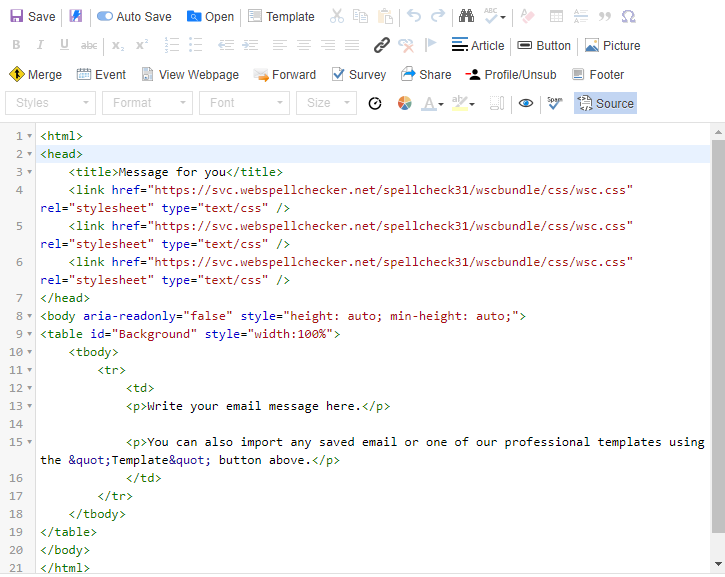Toggle Bold formatting
The image size is (725, 577).
(x=16, y=45)
